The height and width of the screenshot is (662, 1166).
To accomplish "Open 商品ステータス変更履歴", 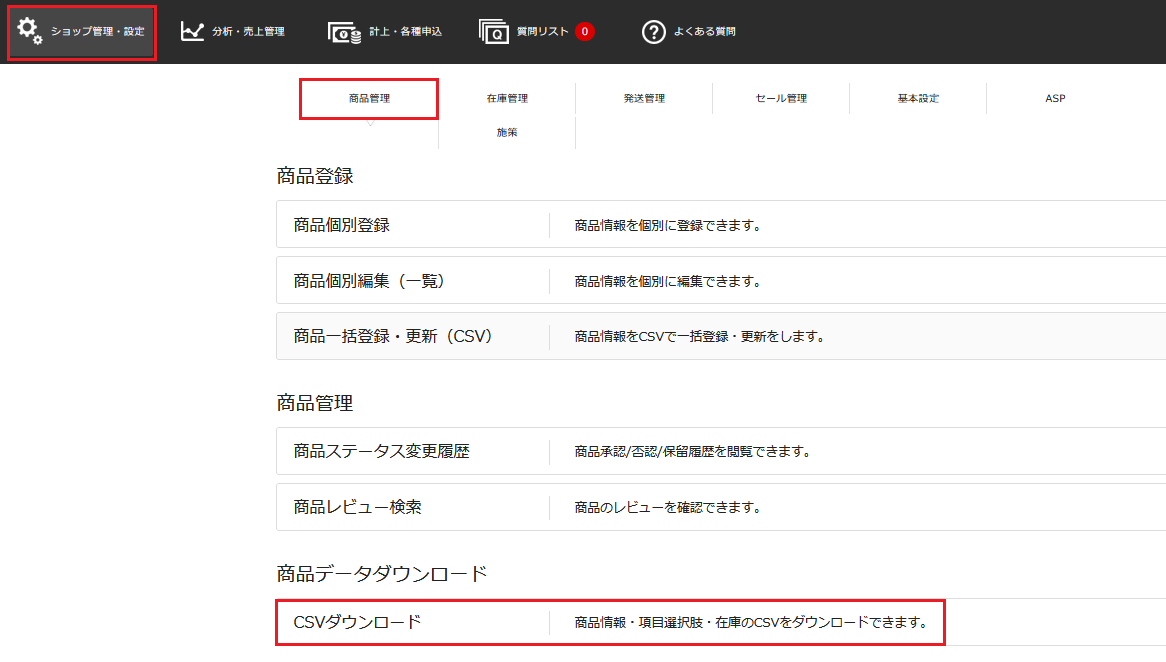I will click(x=721, y=451).
